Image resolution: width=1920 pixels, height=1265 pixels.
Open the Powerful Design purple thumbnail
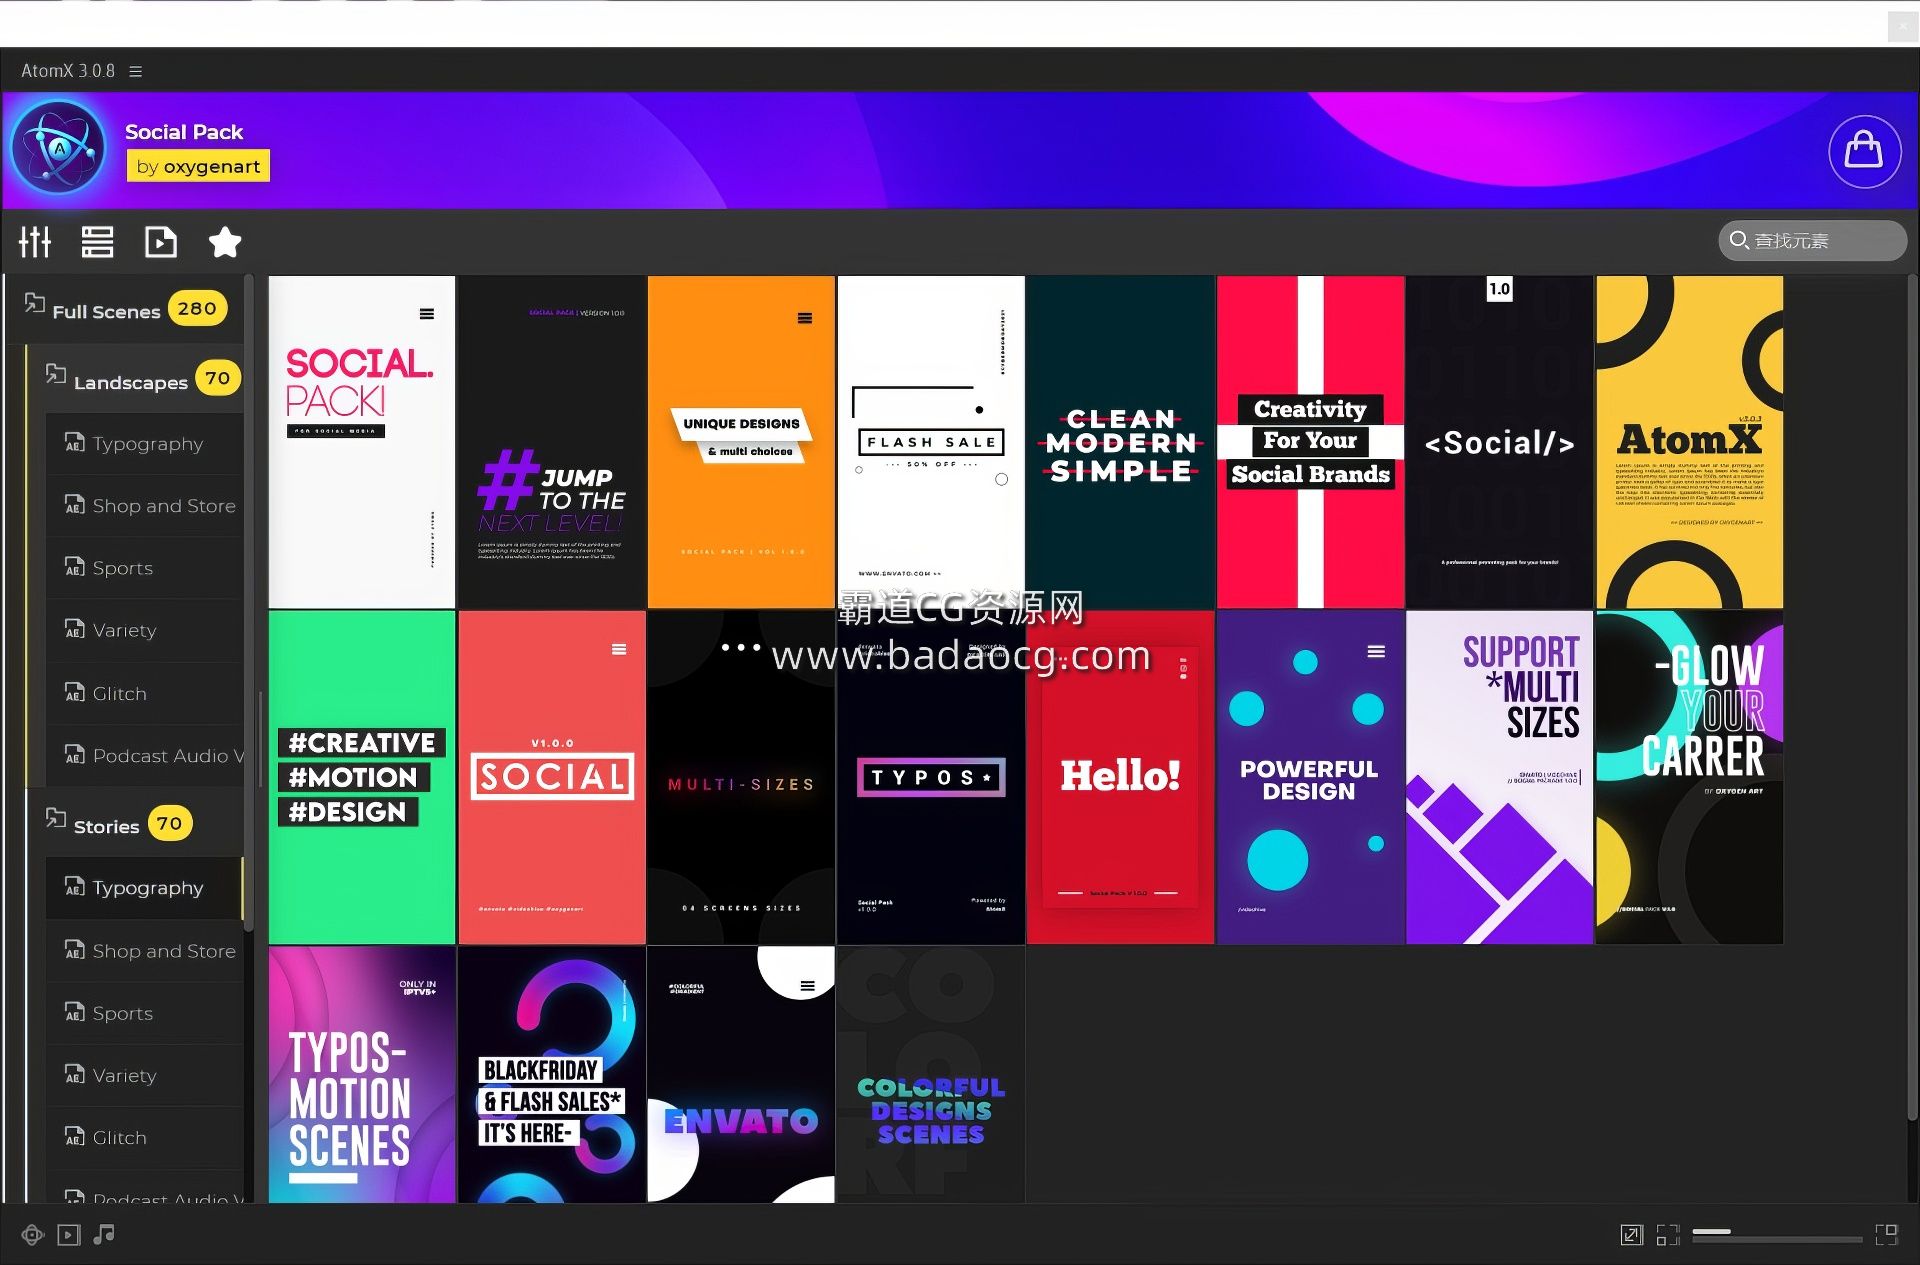click(x=1310, y=778)
